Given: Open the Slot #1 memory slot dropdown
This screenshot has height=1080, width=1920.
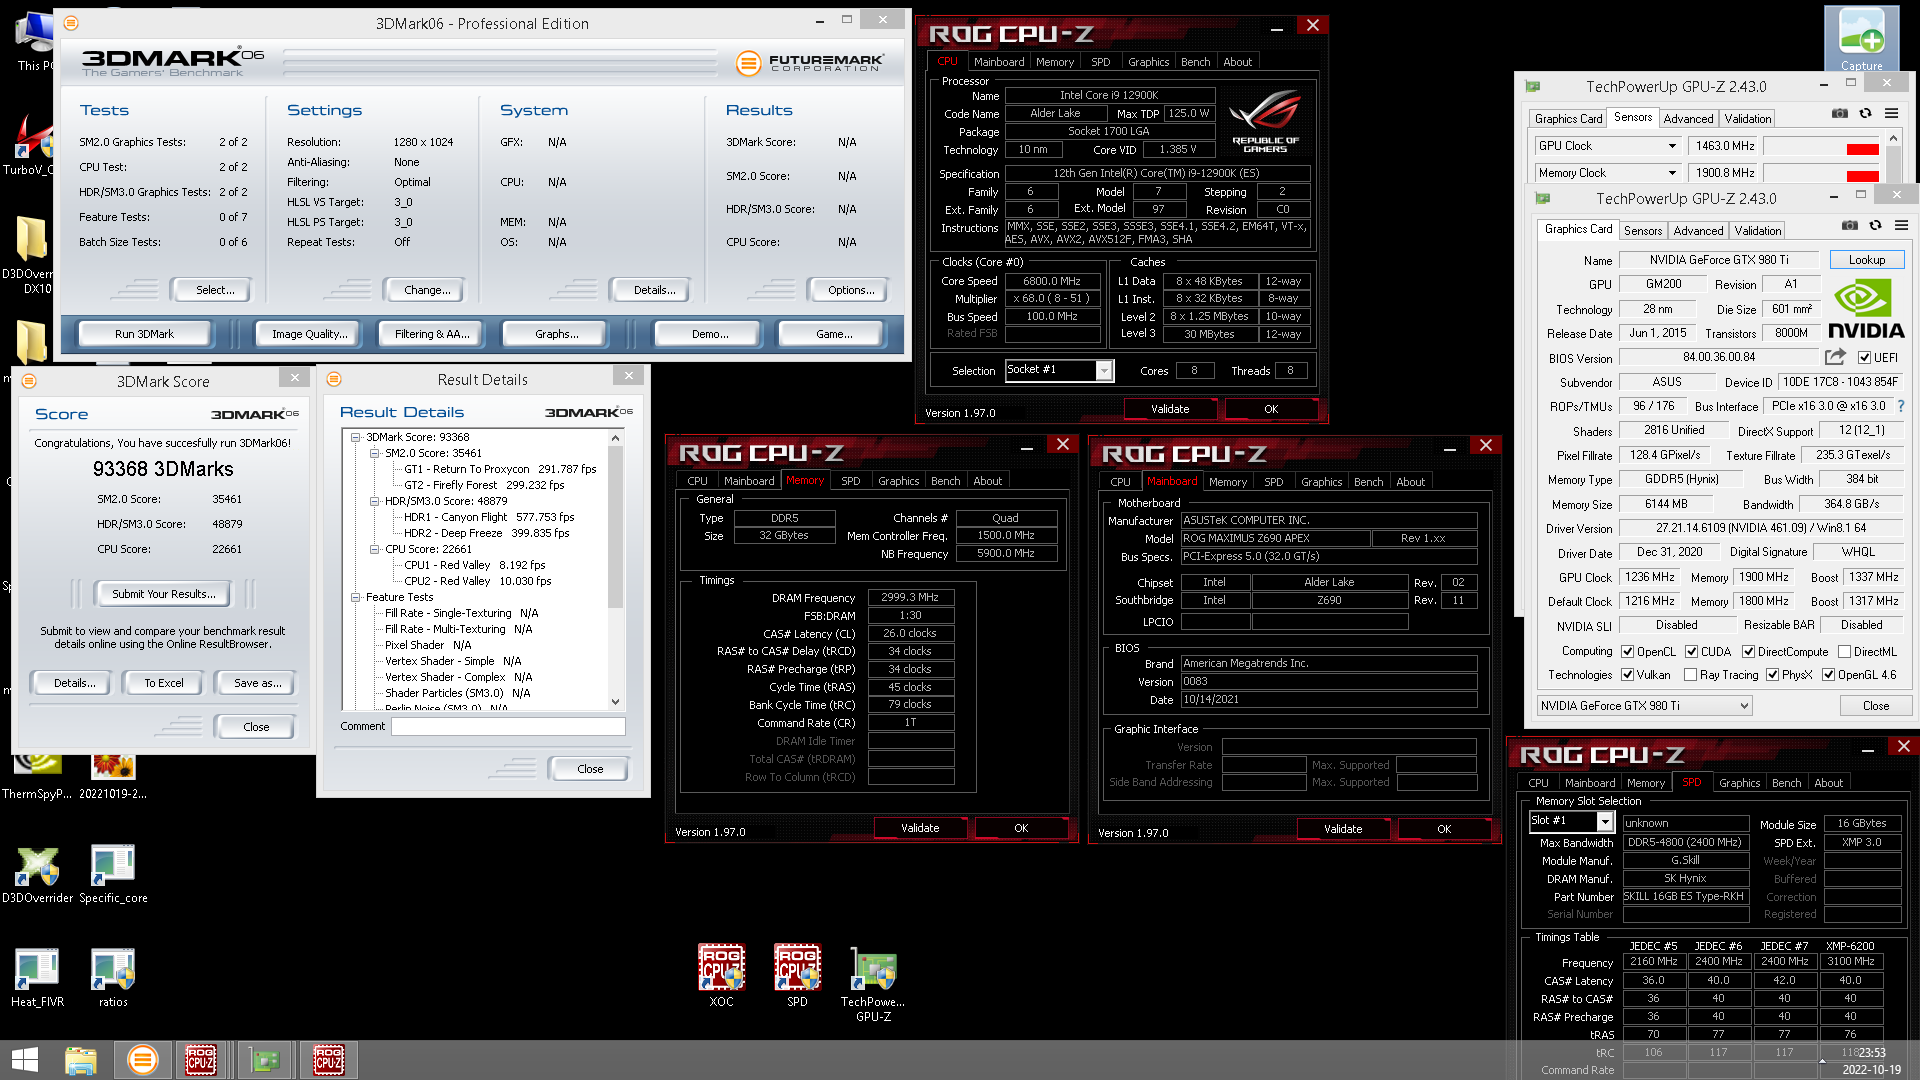Looking at the screenshot, I should tap(1605, 822).
